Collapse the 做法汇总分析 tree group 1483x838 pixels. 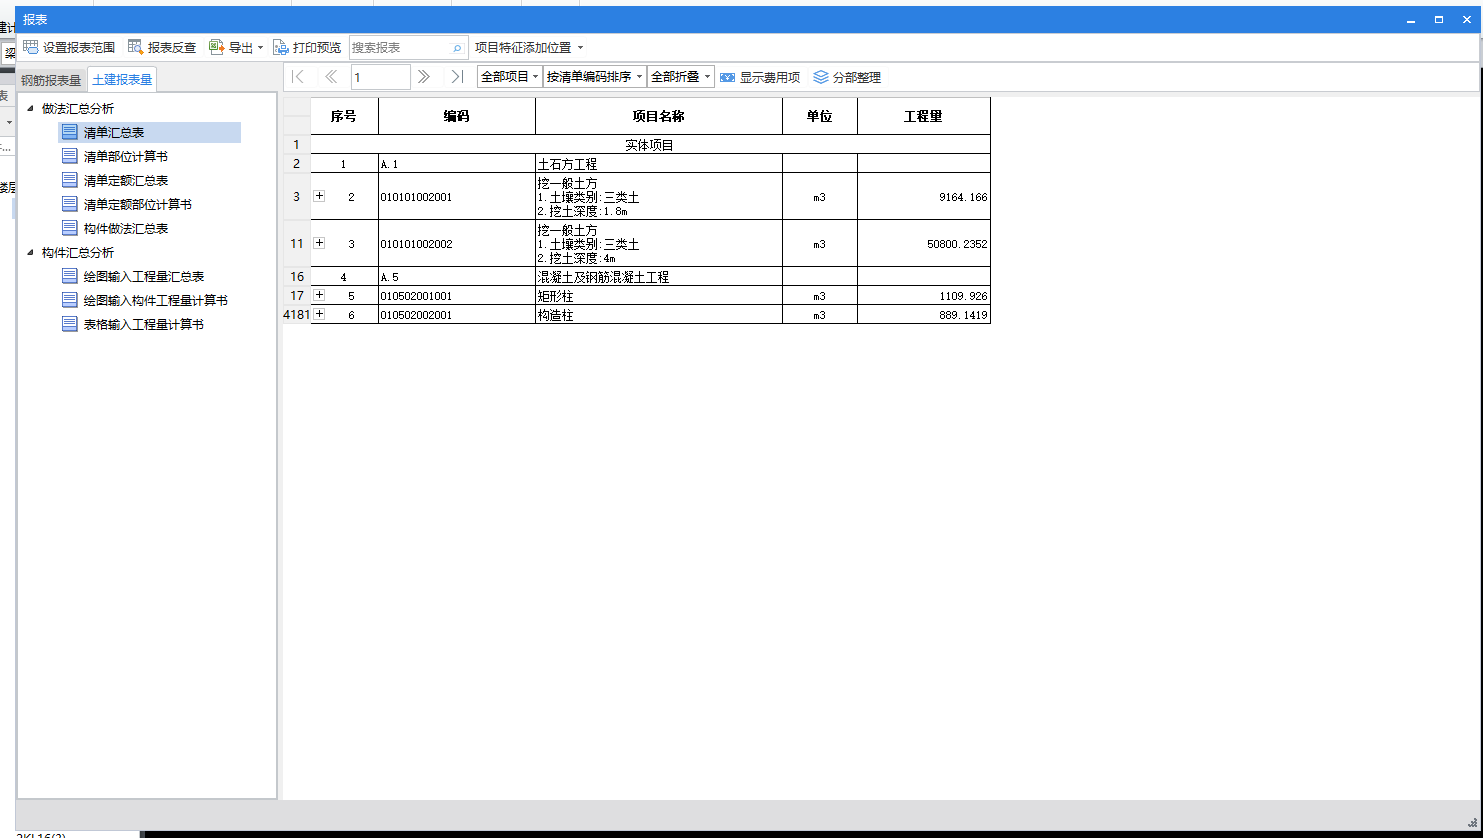pos(29,108)
